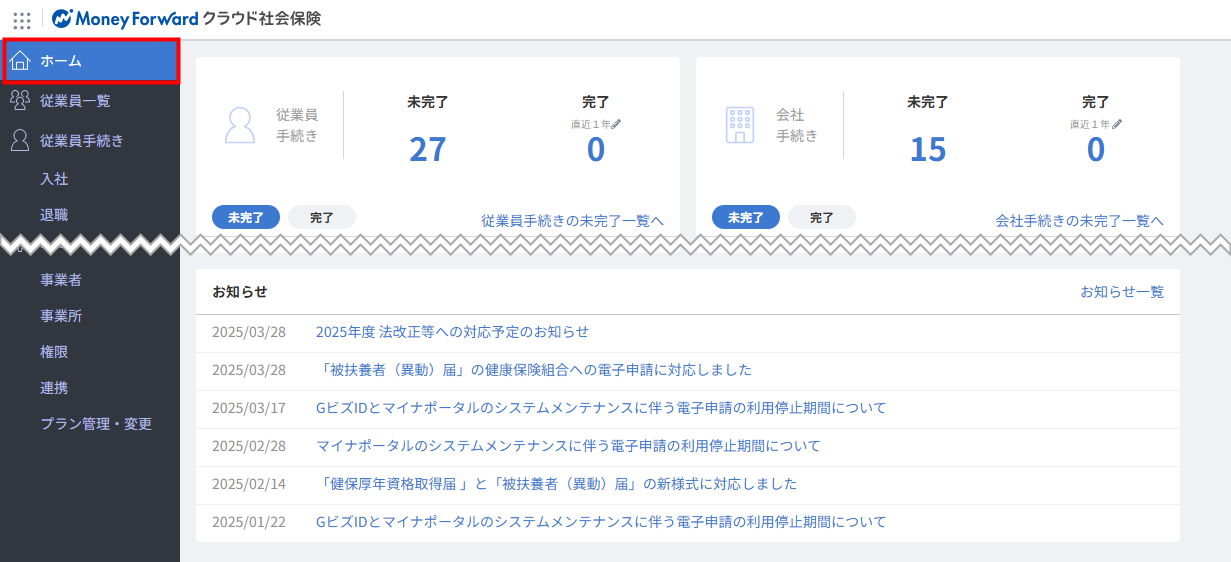Click the 従業員一覧 people icon
1231x562 pixels.
19,100
